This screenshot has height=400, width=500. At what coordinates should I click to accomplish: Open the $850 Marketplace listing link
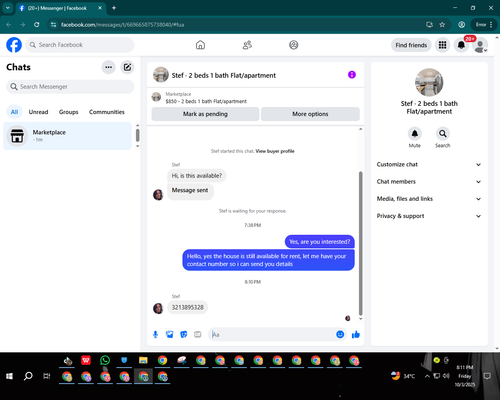[x=206, y=101]
